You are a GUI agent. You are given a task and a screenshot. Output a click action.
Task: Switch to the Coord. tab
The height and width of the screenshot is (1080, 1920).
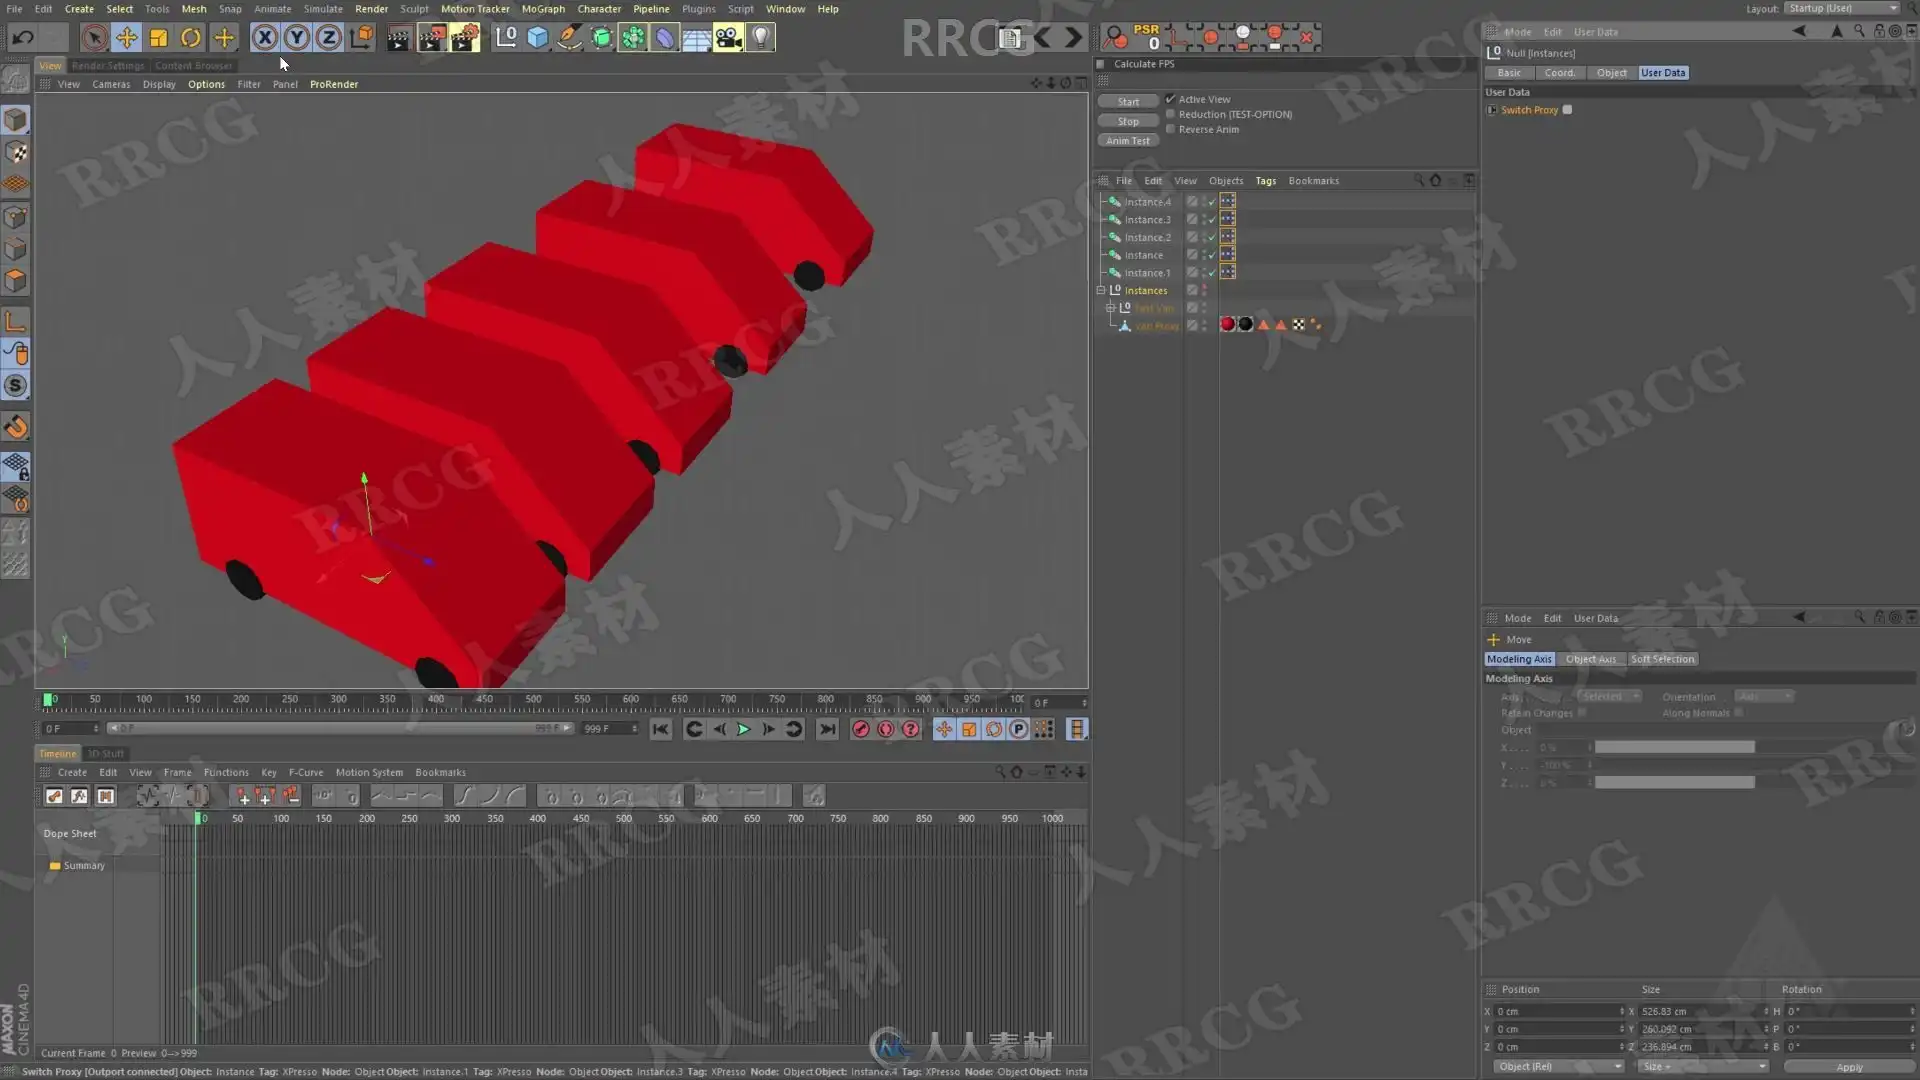click(x=1559, y=73)
